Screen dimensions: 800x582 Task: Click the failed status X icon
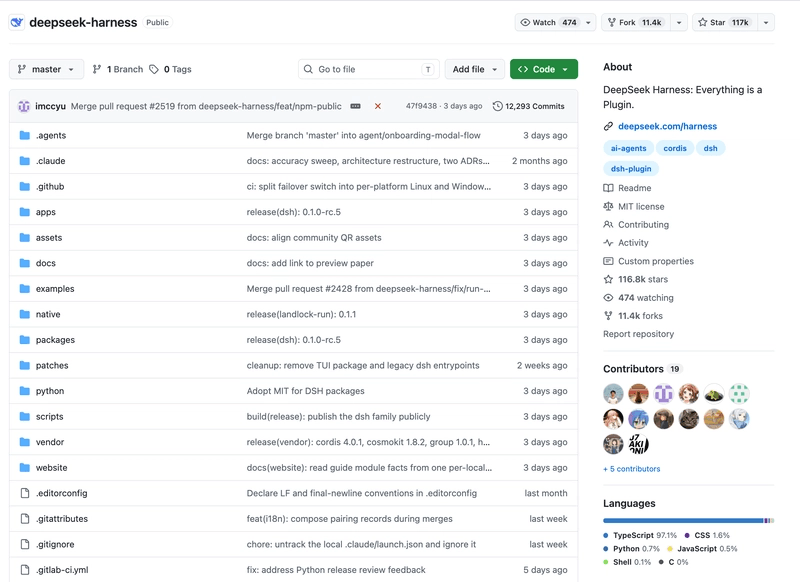tap(378, 106)
